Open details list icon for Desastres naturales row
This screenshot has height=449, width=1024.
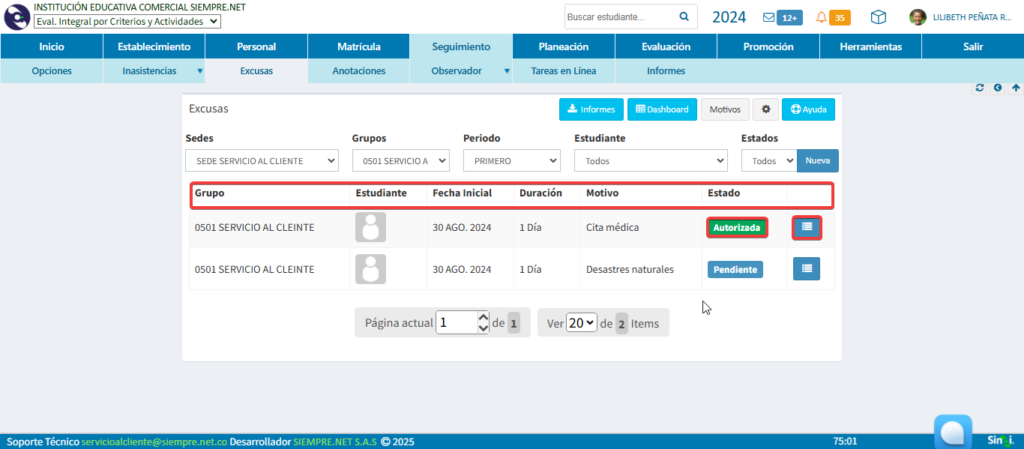(807, 269)
